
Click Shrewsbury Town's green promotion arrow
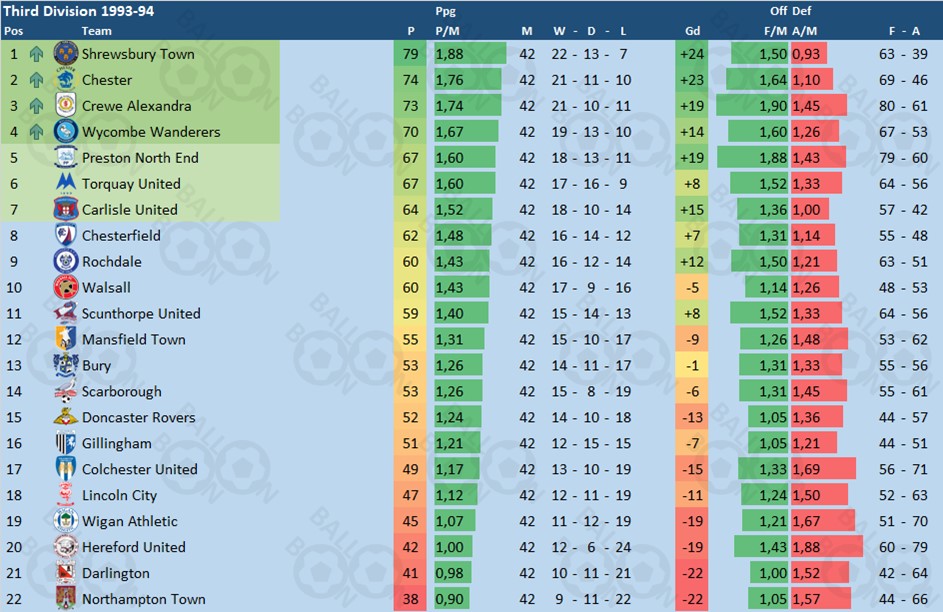(x=37, y=54)
